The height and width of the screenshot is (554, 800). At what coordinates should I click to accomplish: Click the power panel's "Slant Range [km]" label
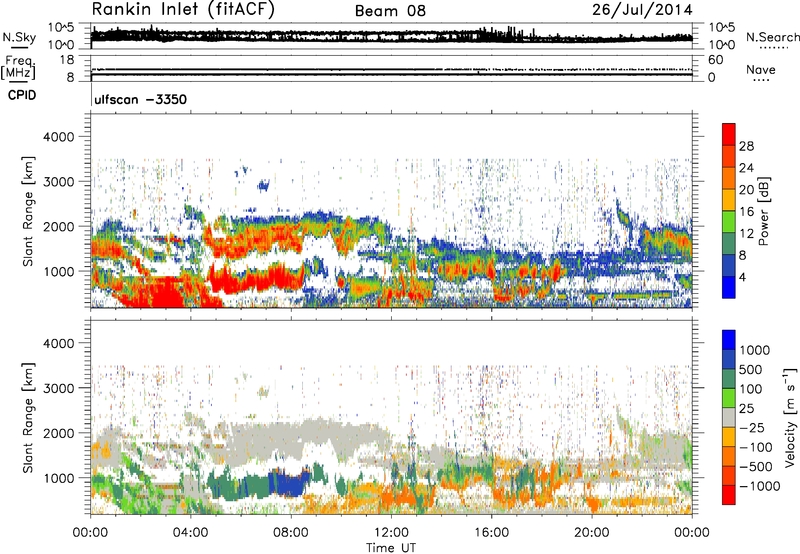(28, 211)
